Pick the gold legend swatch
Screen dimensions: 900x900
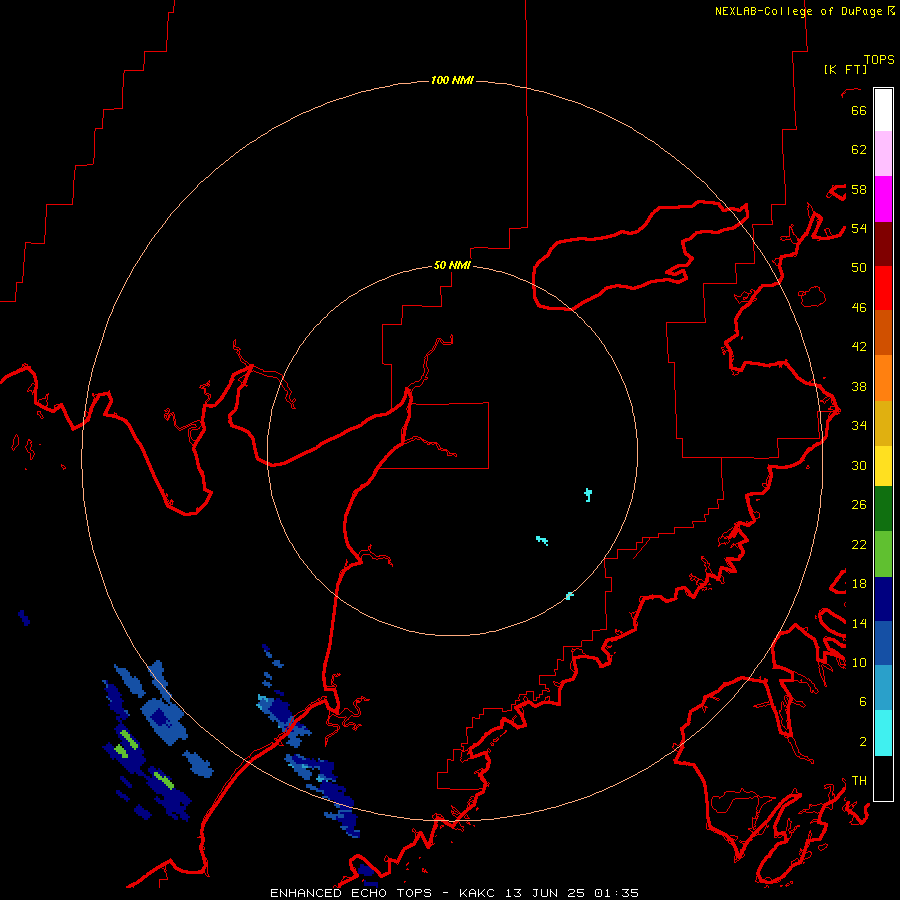[x=883, y=423]
